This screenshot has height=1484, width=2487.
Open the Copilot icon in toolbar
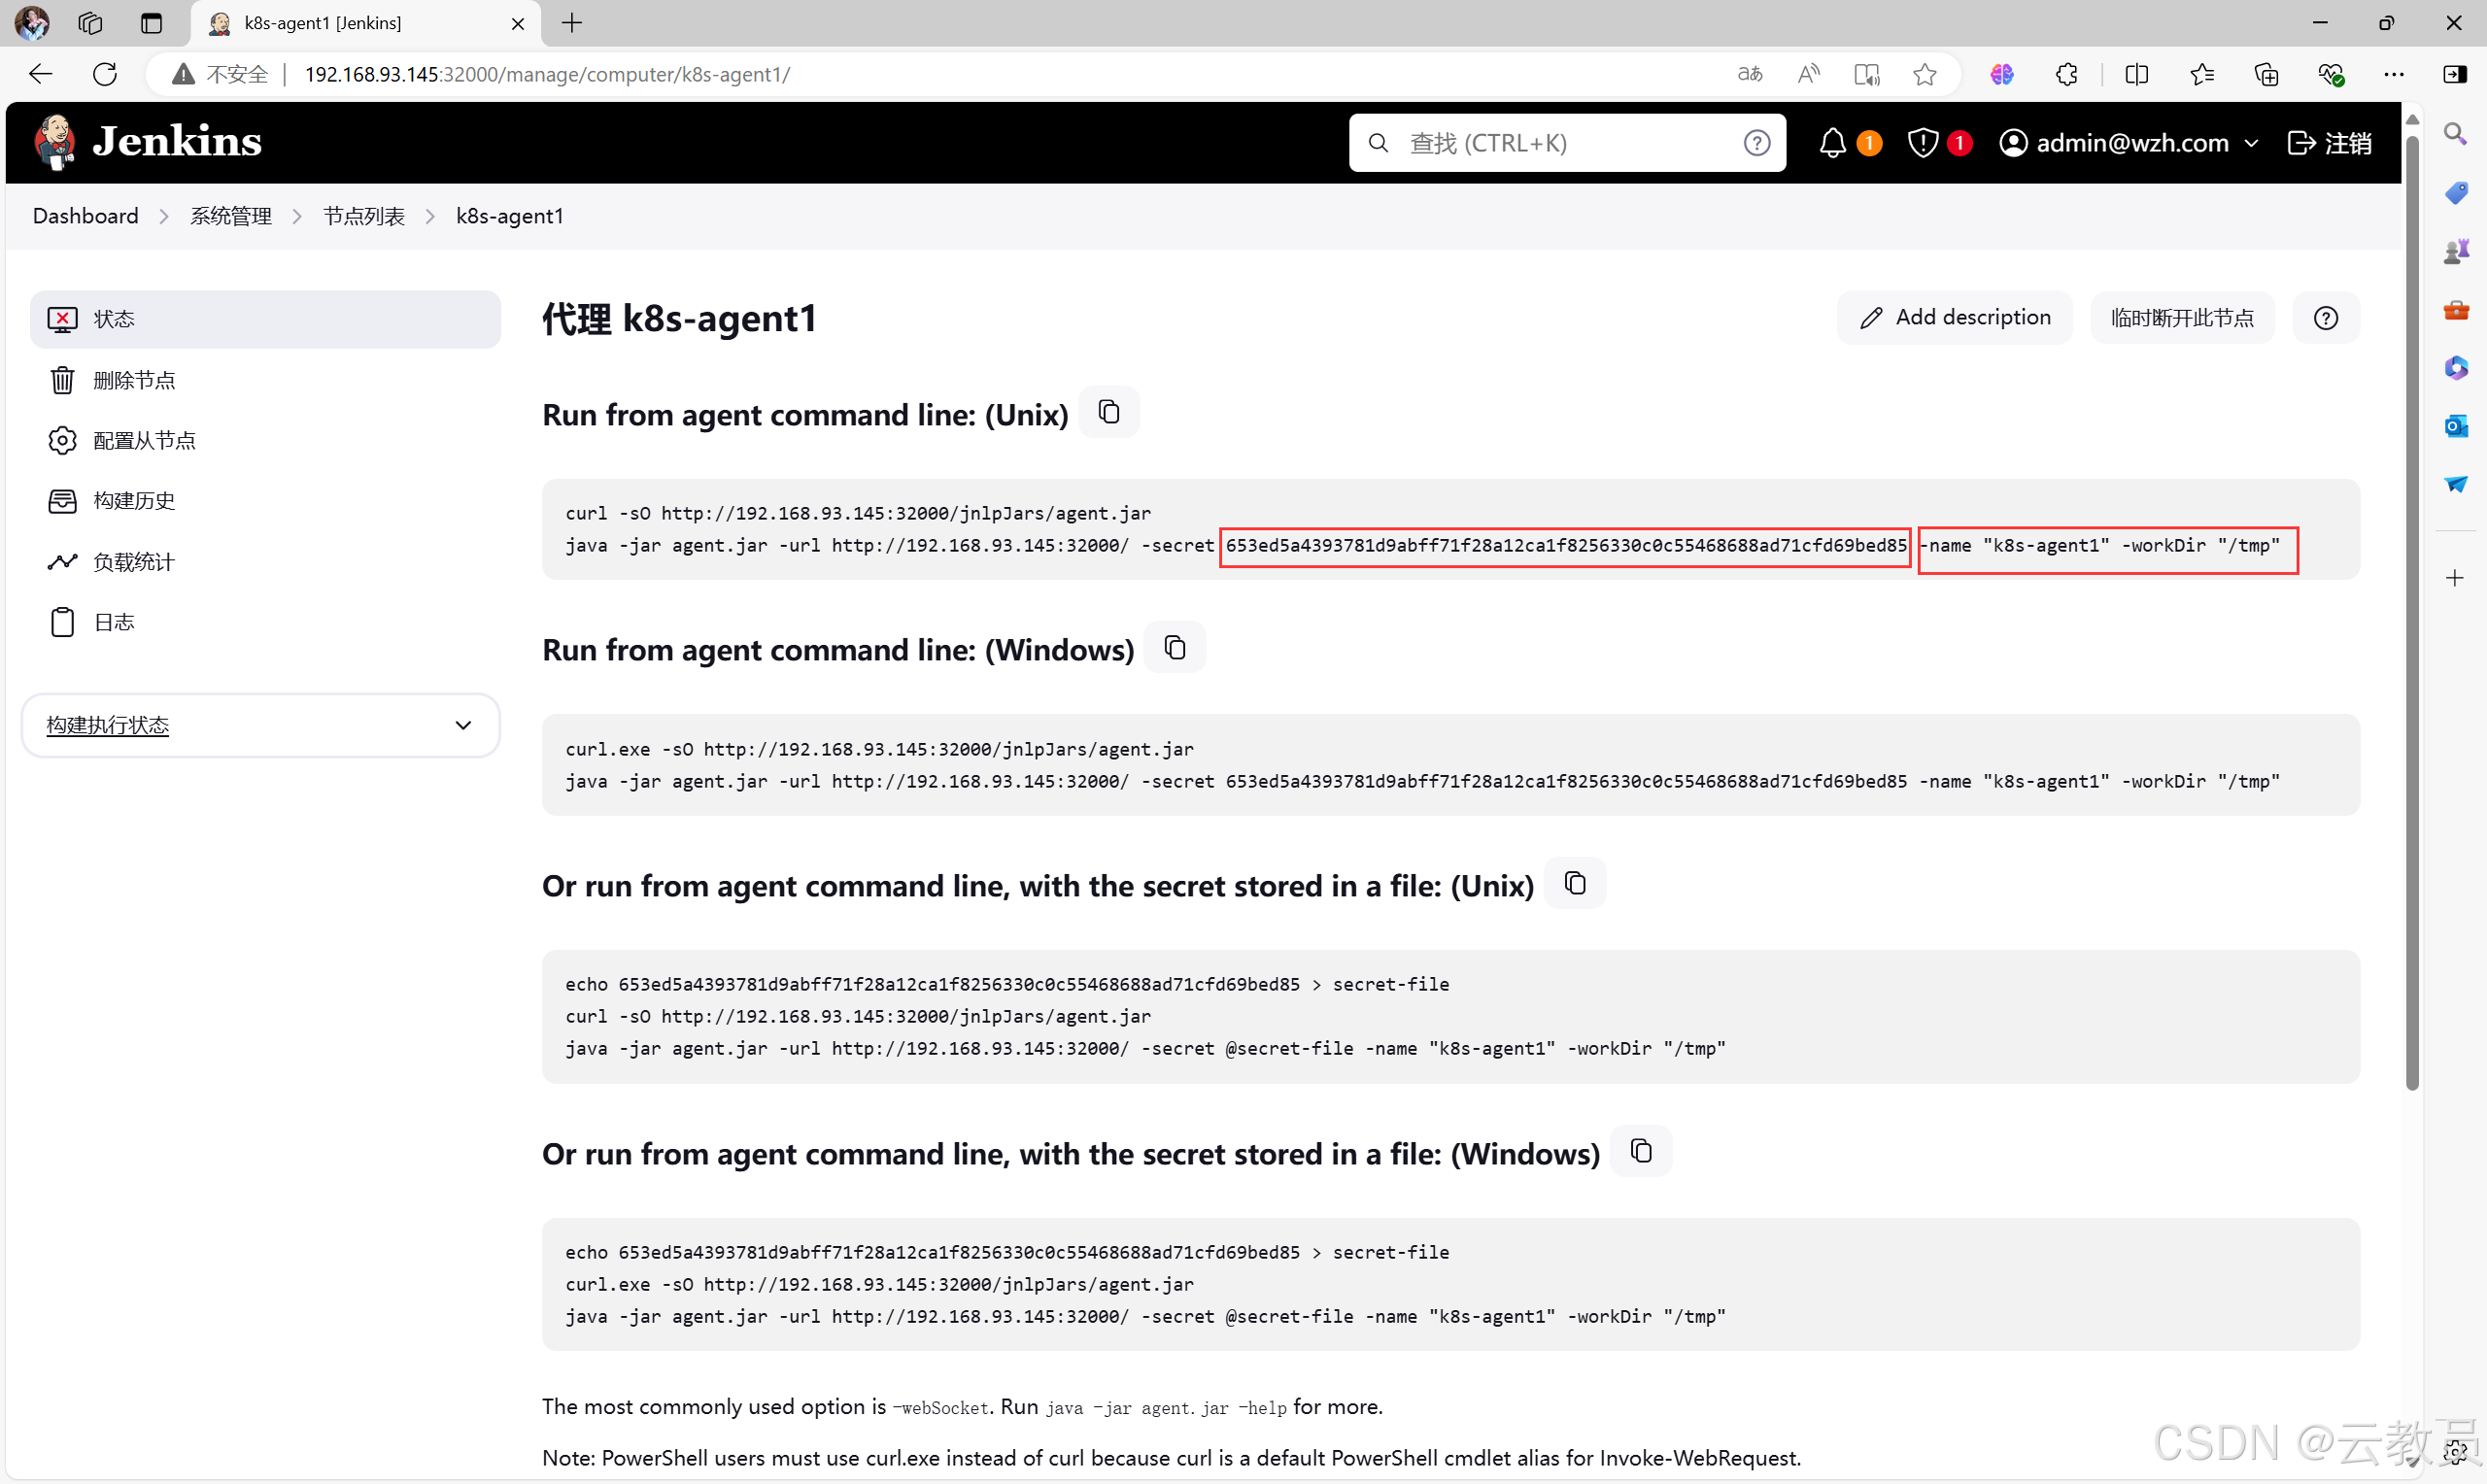[2001, 74]
